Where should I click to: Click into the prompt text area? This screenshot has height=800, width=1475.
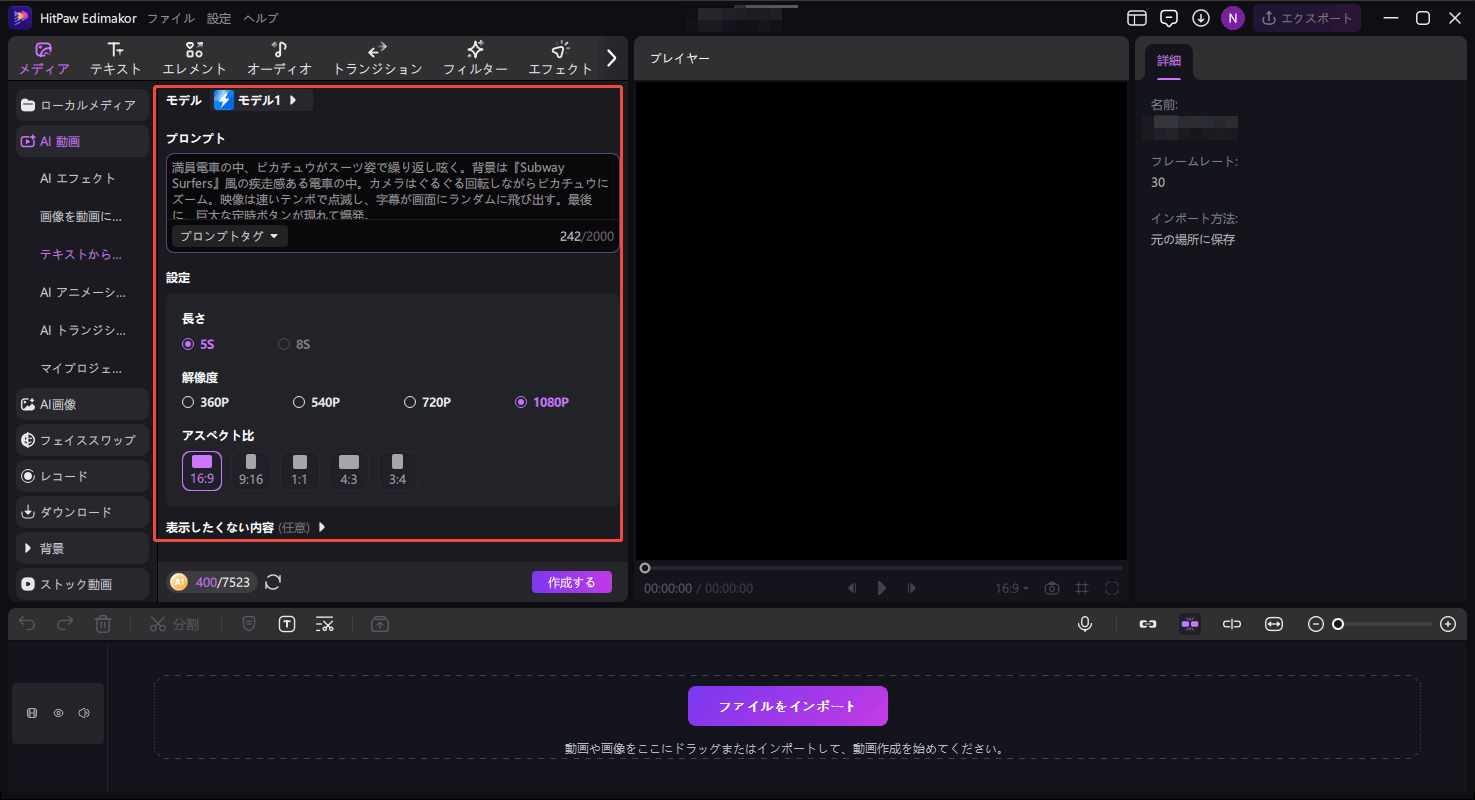click(x=392, y=187)
